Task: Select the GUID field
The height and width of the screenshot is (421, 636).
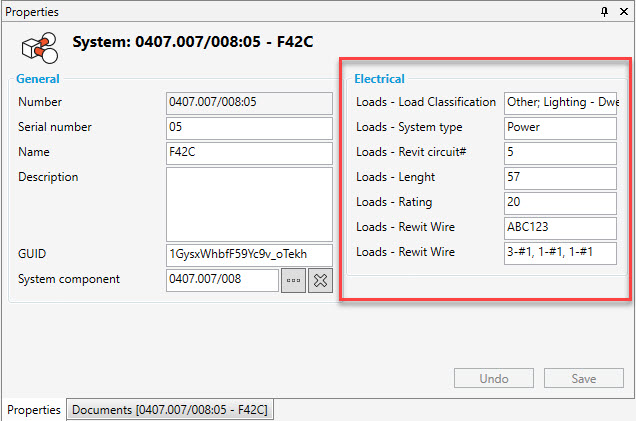Action: coord(249,254)
